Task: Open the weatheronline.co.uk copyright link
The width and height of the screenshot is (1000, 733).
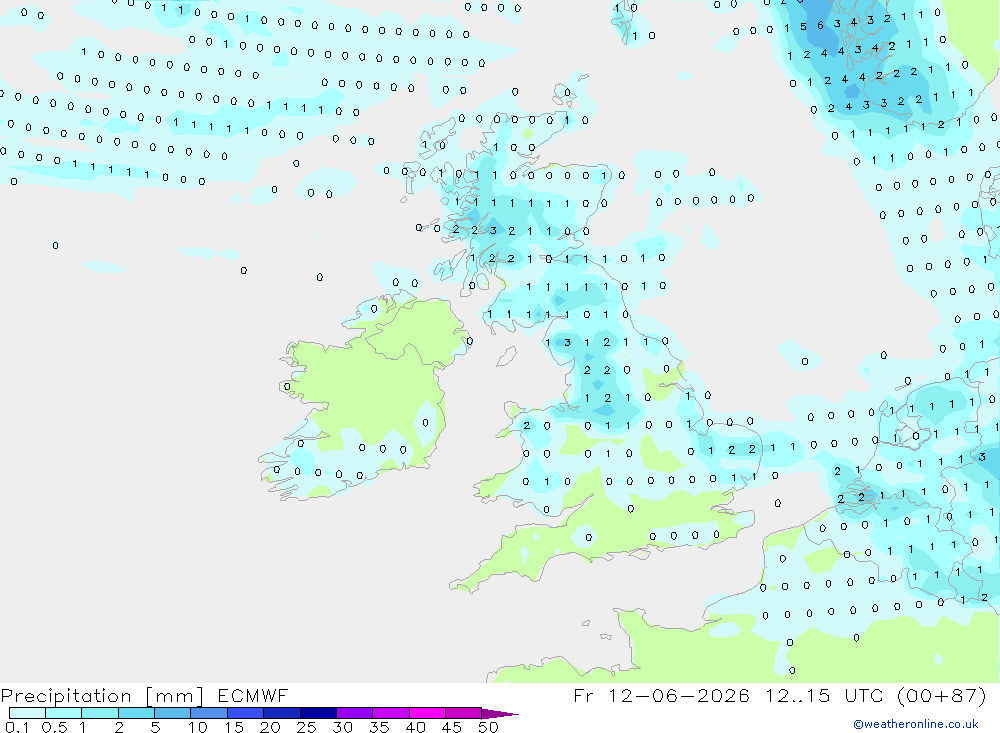Action: click(x=915, y=724)
